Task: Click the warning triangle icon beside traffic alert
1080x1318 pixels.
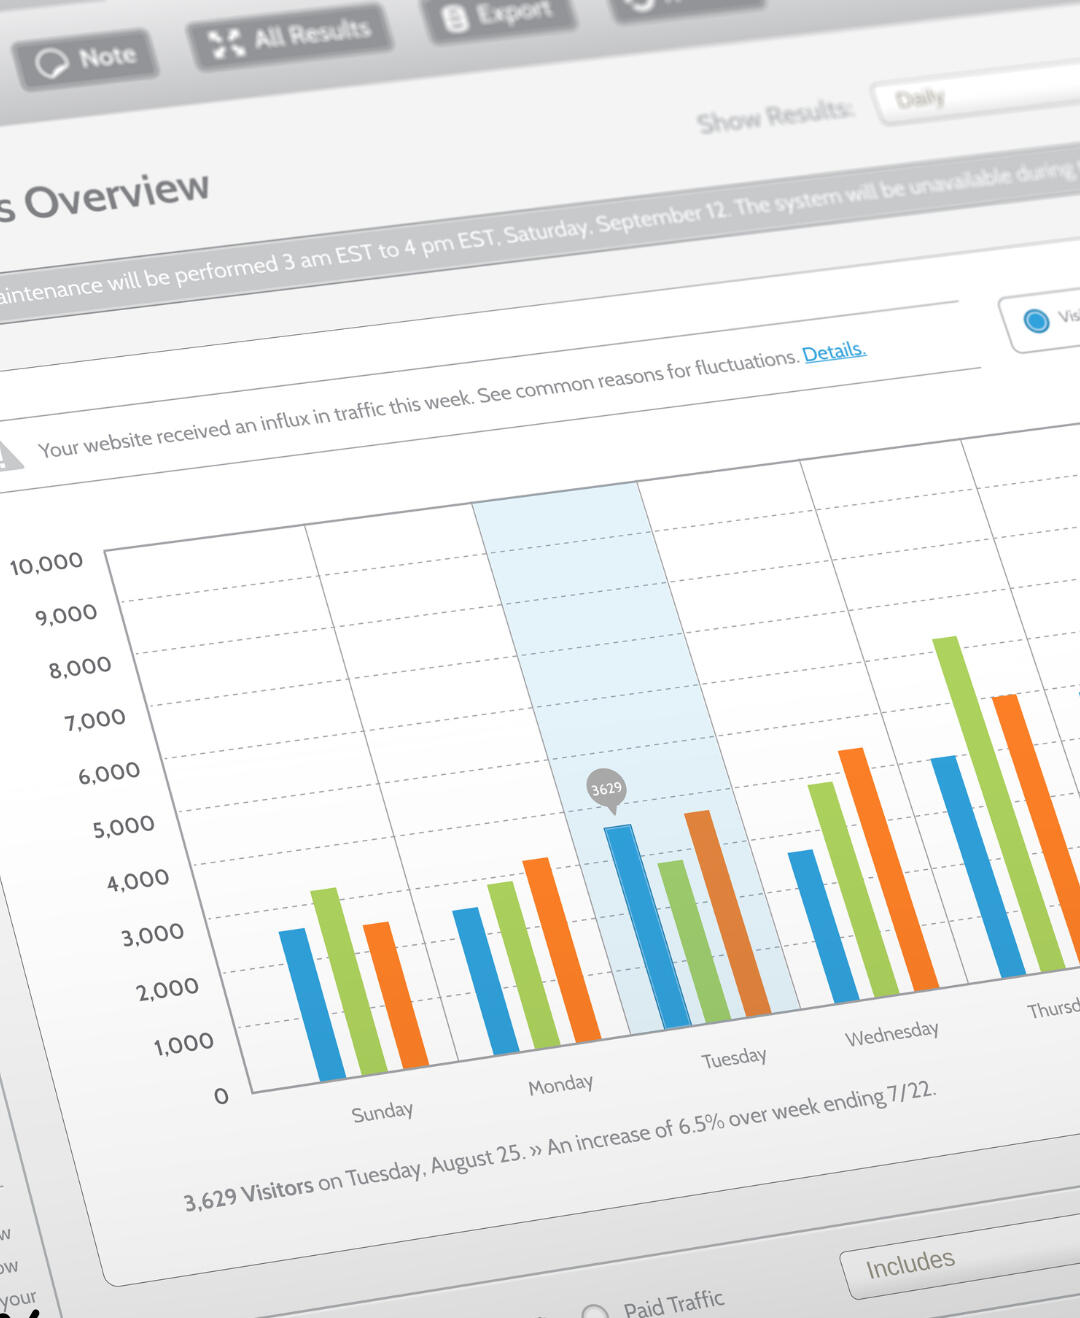Action: (8, 456)
